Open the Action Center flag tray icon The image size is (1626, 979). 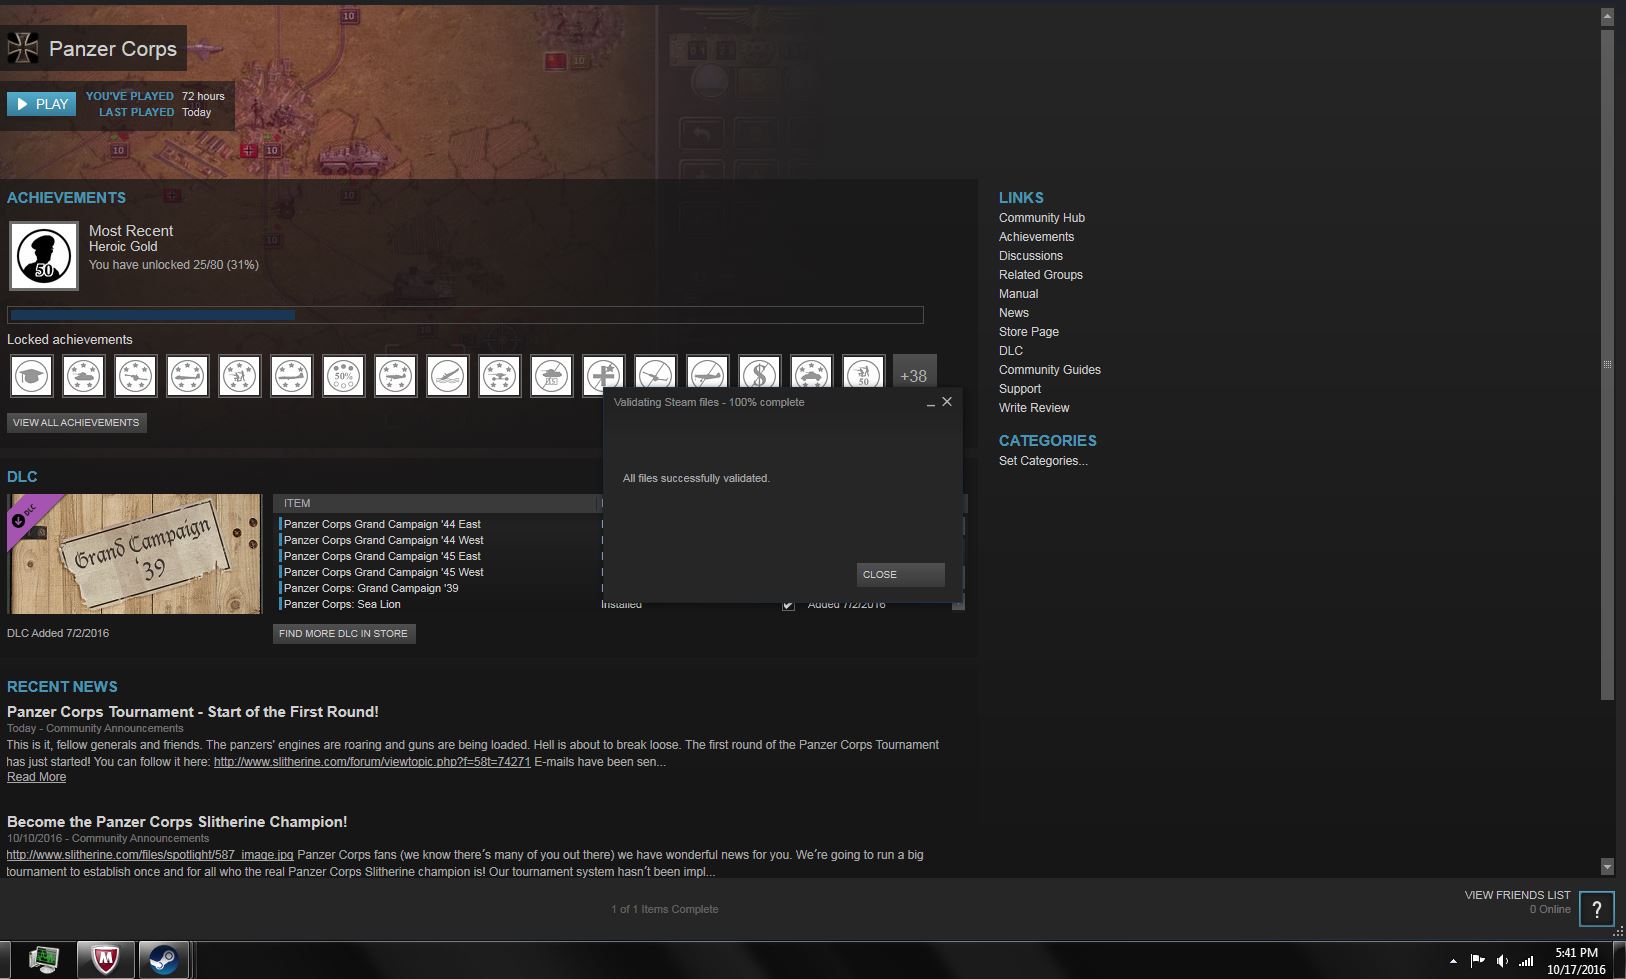1478,961
